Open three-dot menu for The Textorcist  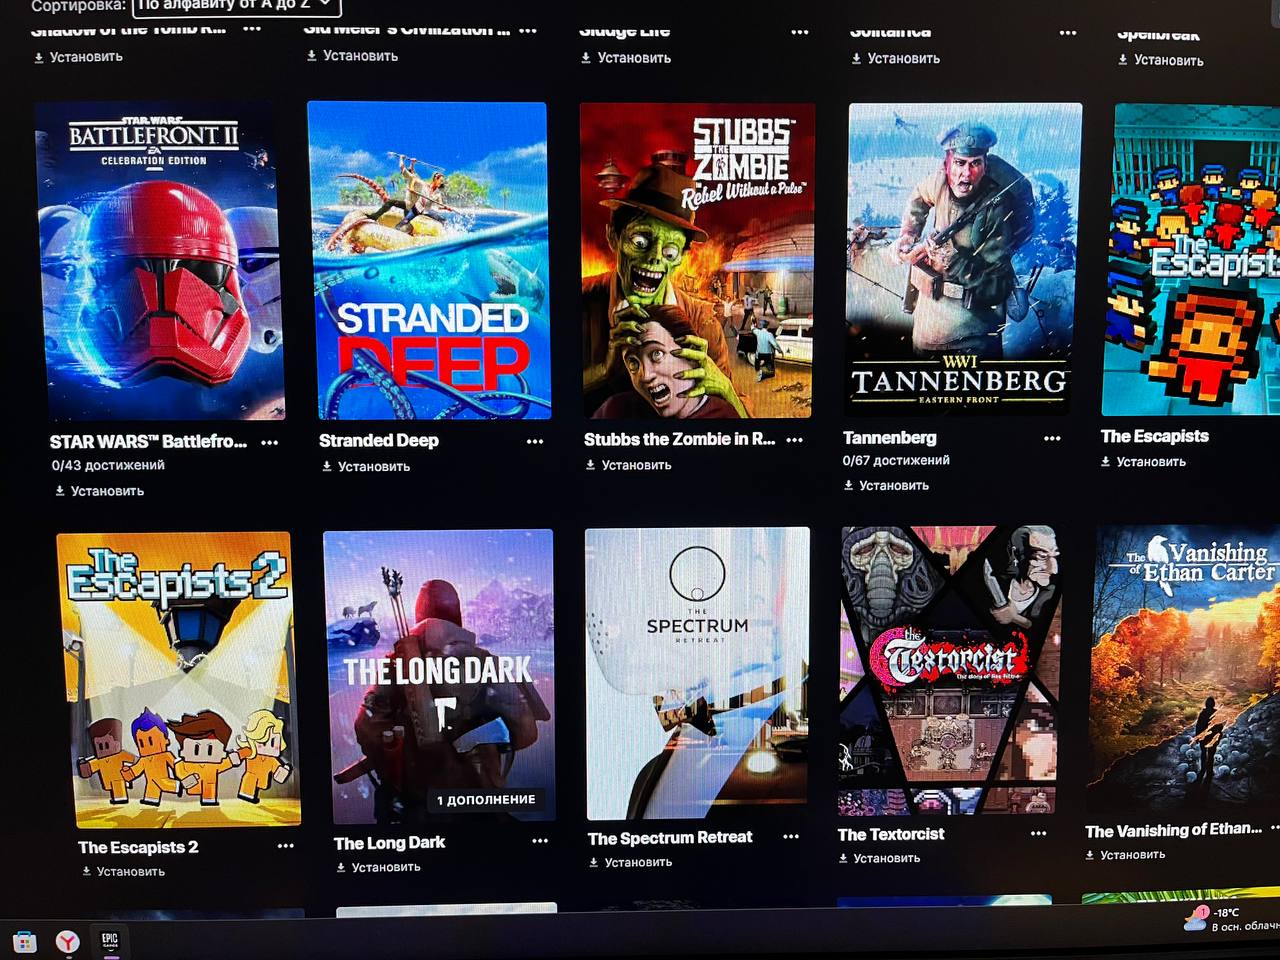pyautogui.click(x=1039, y=833)
